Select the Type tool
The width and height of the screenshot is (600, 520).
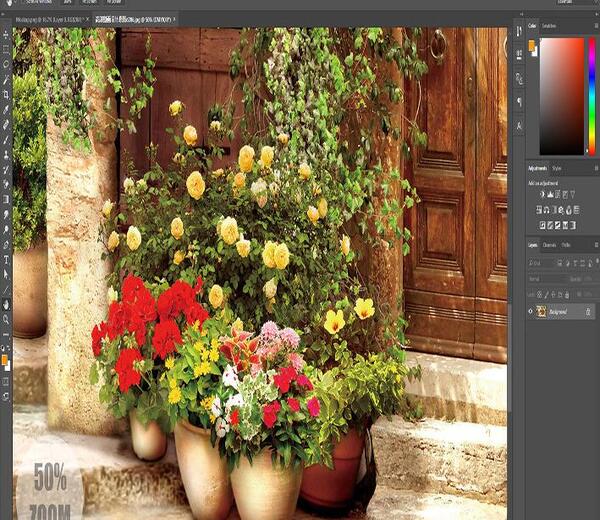[x=6, y=260]
